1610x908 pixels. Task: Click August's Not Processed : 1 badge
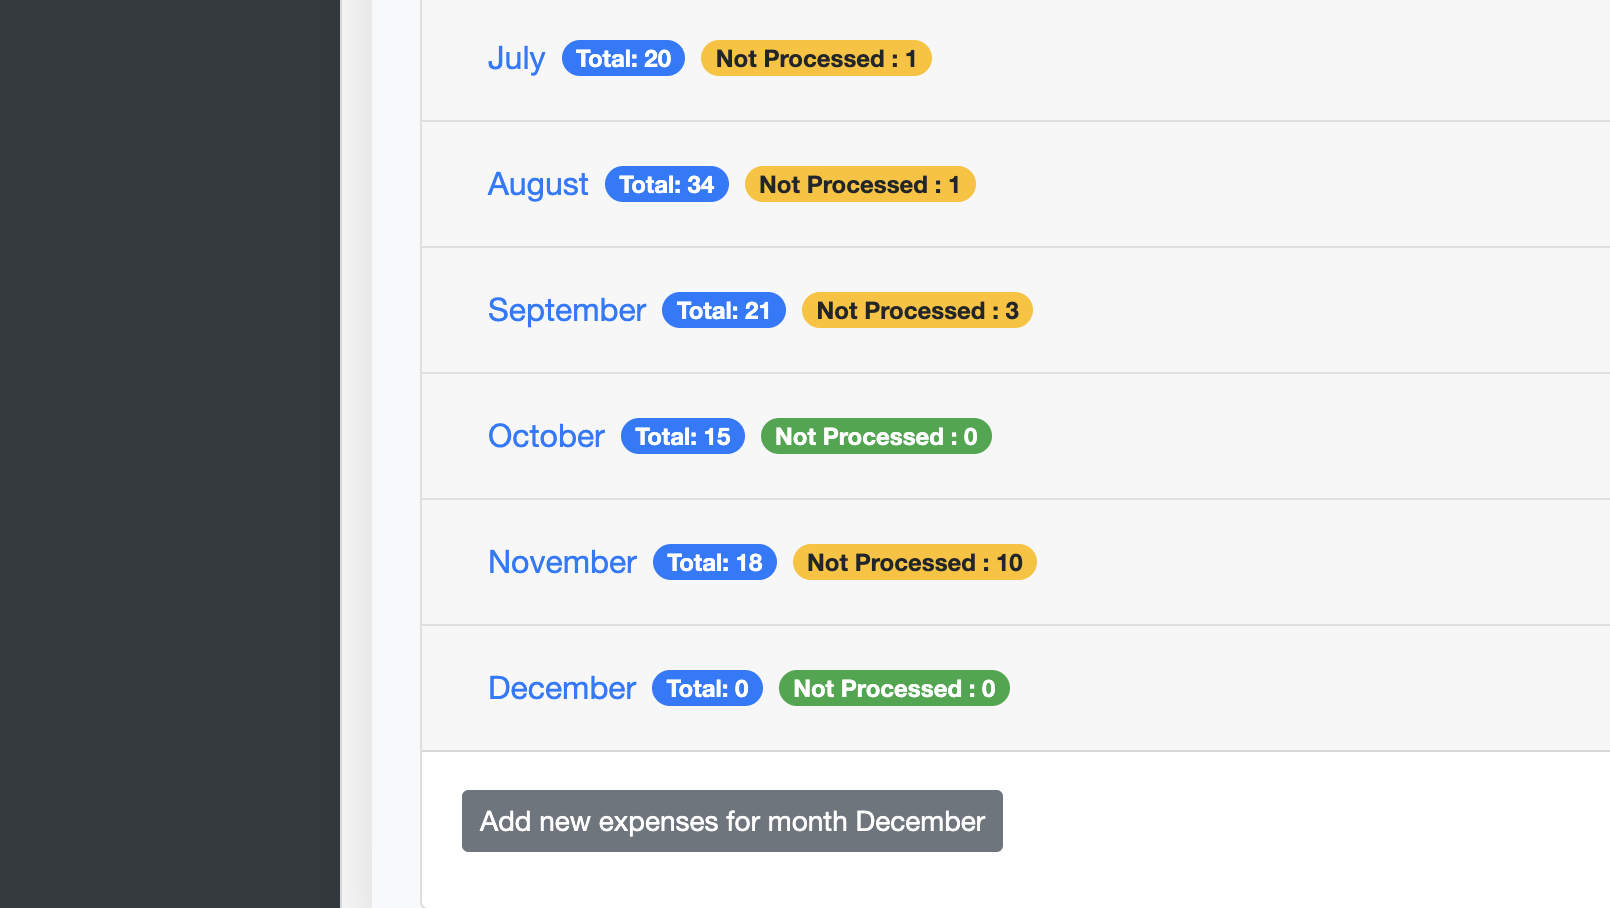click(x=859, y=185)
